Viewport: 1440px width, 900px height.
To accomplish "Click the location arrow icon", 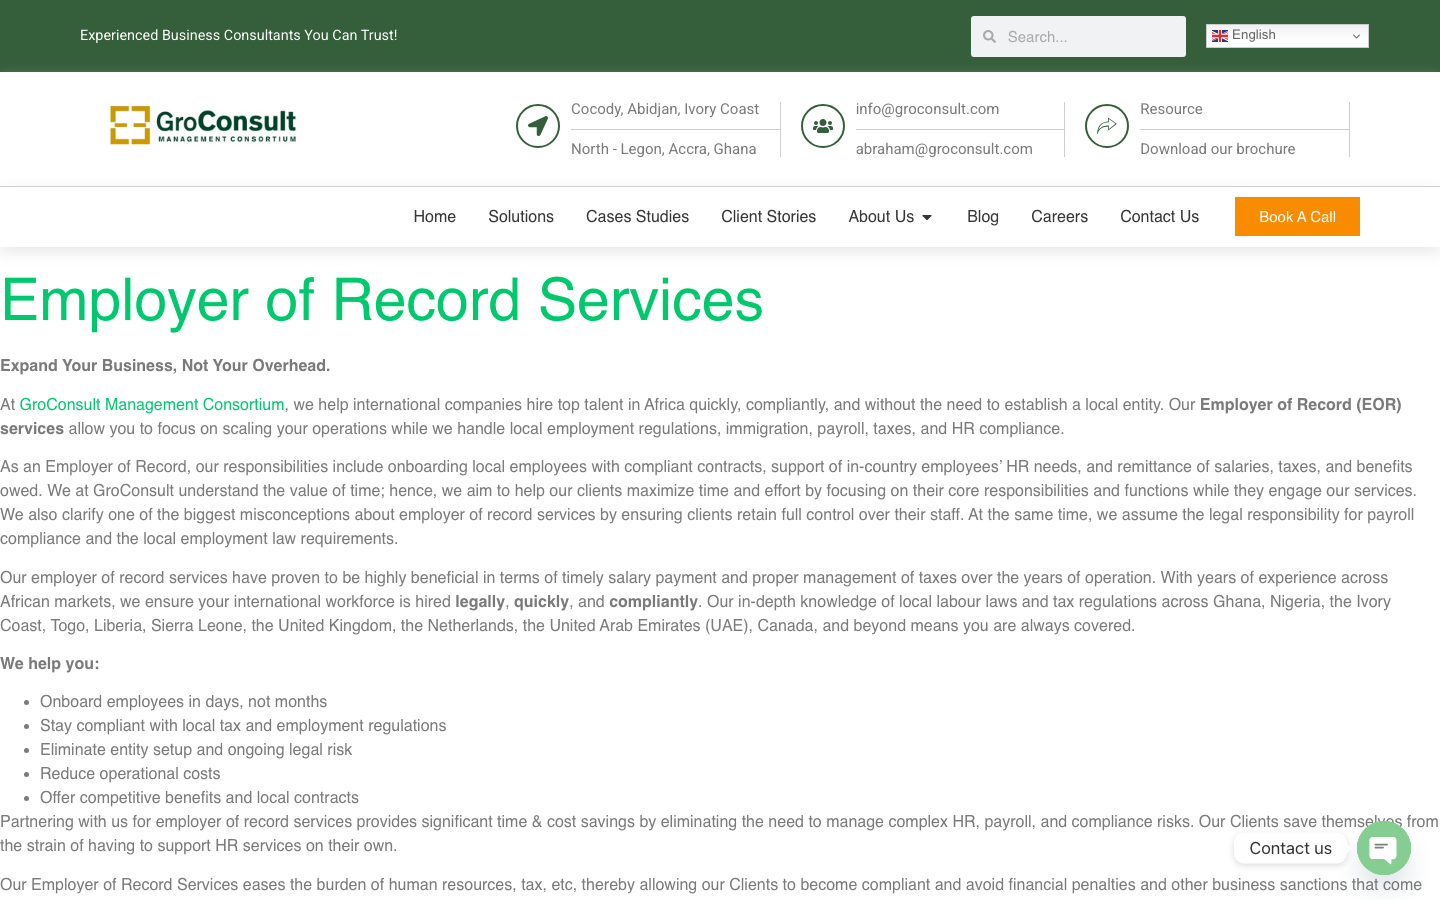I will (x=538, y=126).
